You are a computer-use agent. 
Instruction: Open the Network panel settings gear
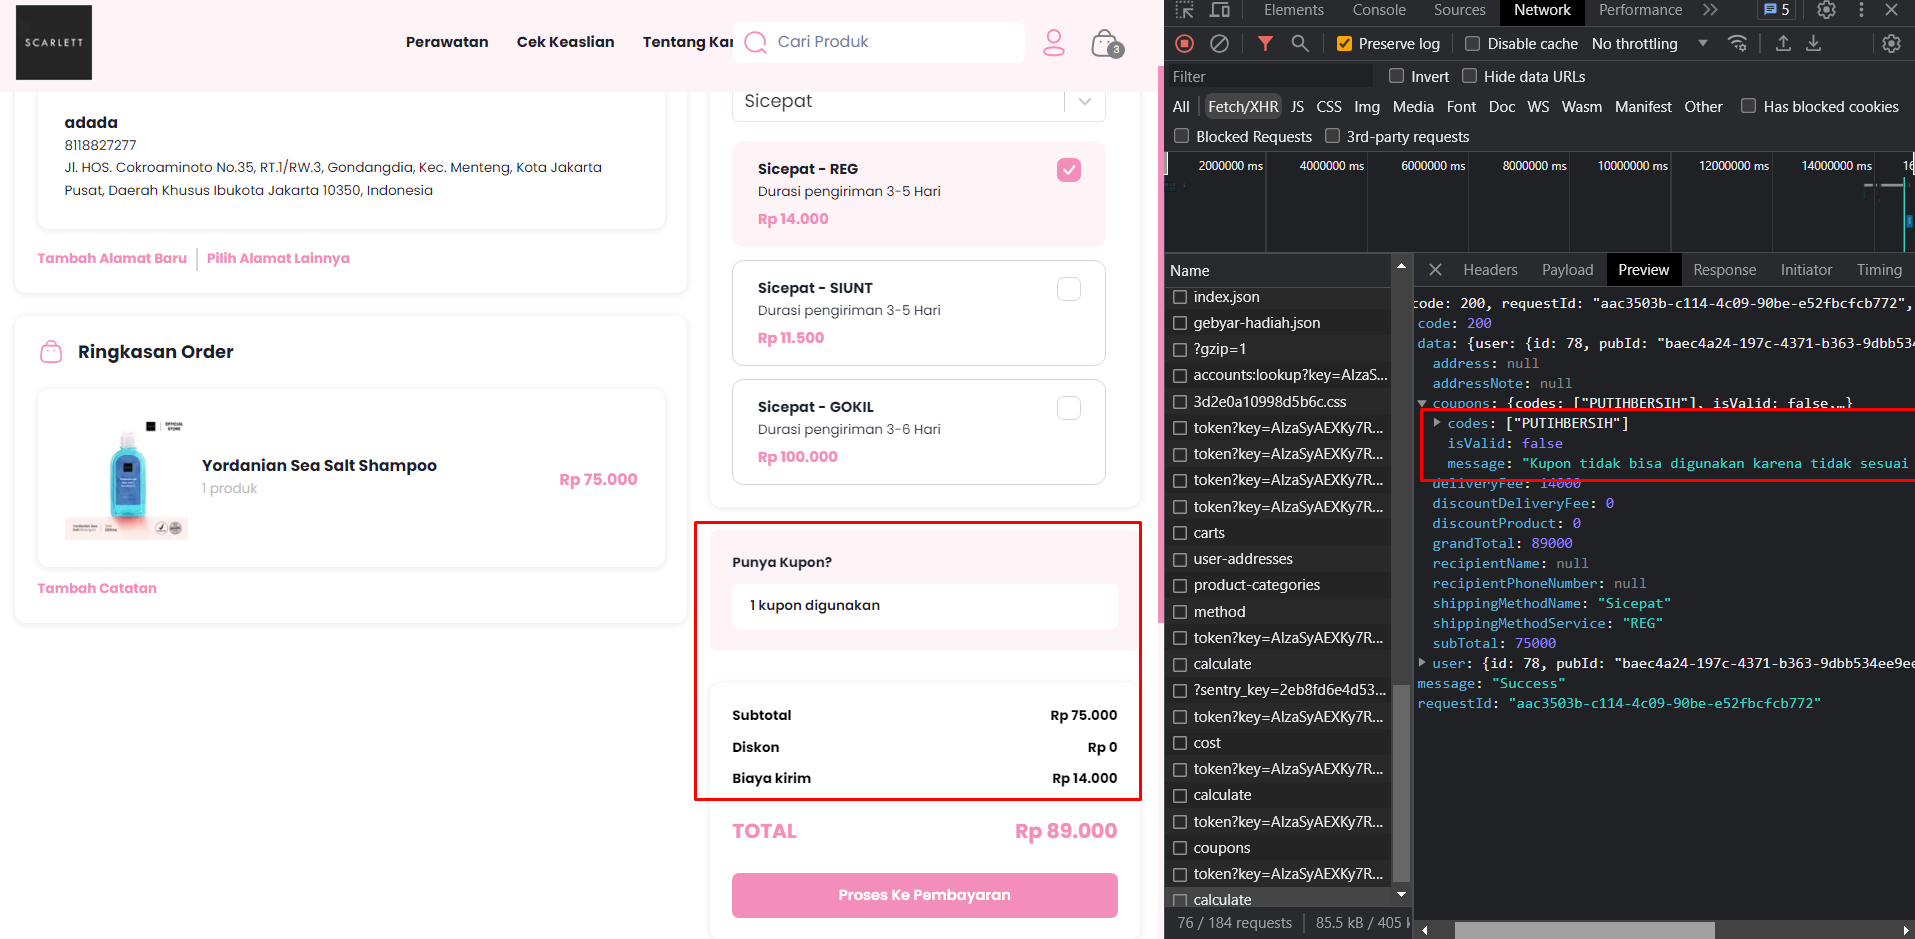click(x=1891, y=43)
